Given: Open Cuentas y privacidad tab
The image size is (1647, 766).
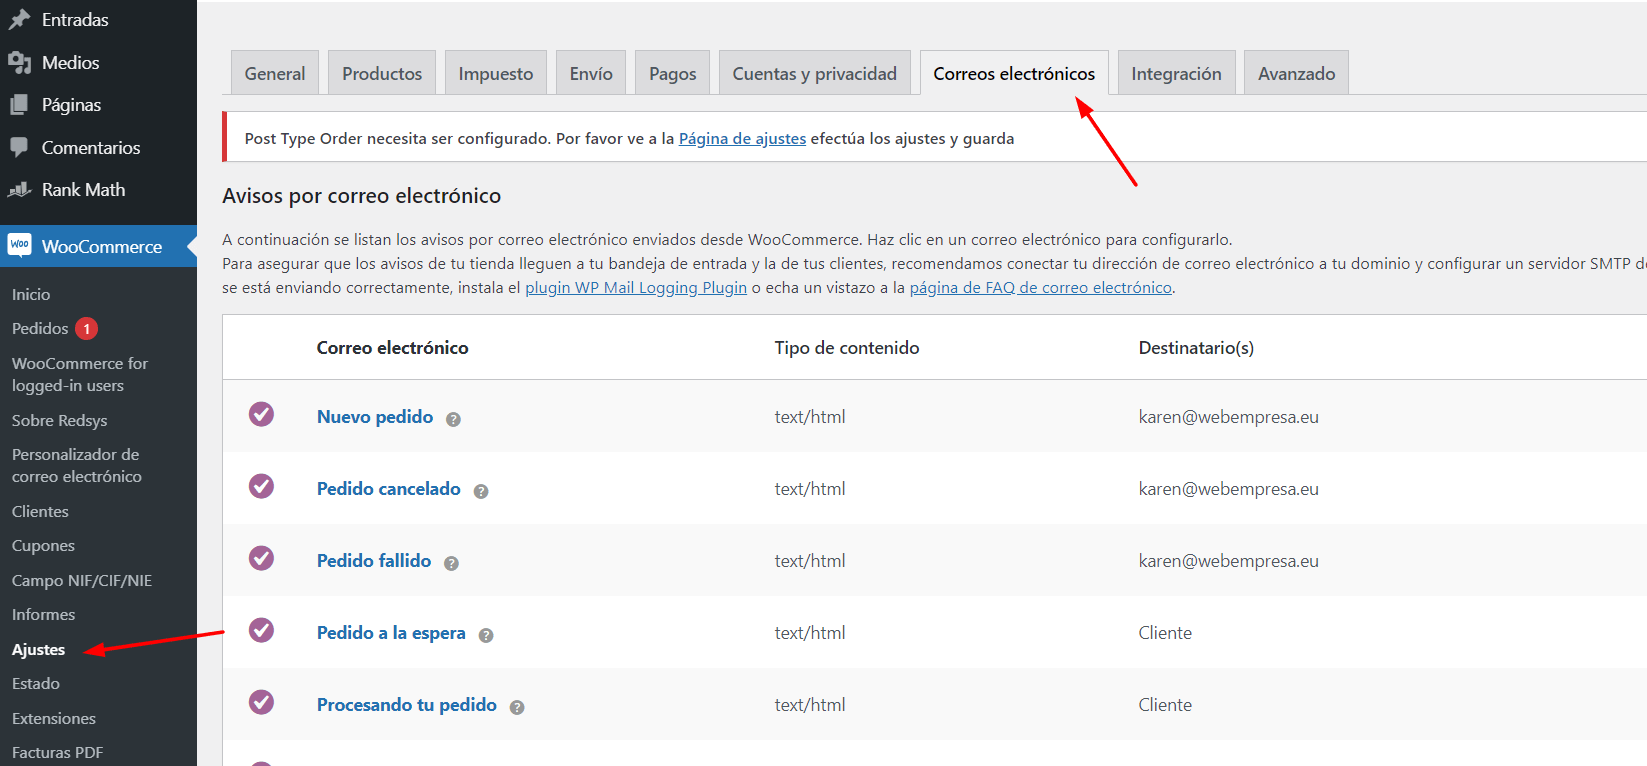Looking at the screenshot, I should (x=815, y=73).
